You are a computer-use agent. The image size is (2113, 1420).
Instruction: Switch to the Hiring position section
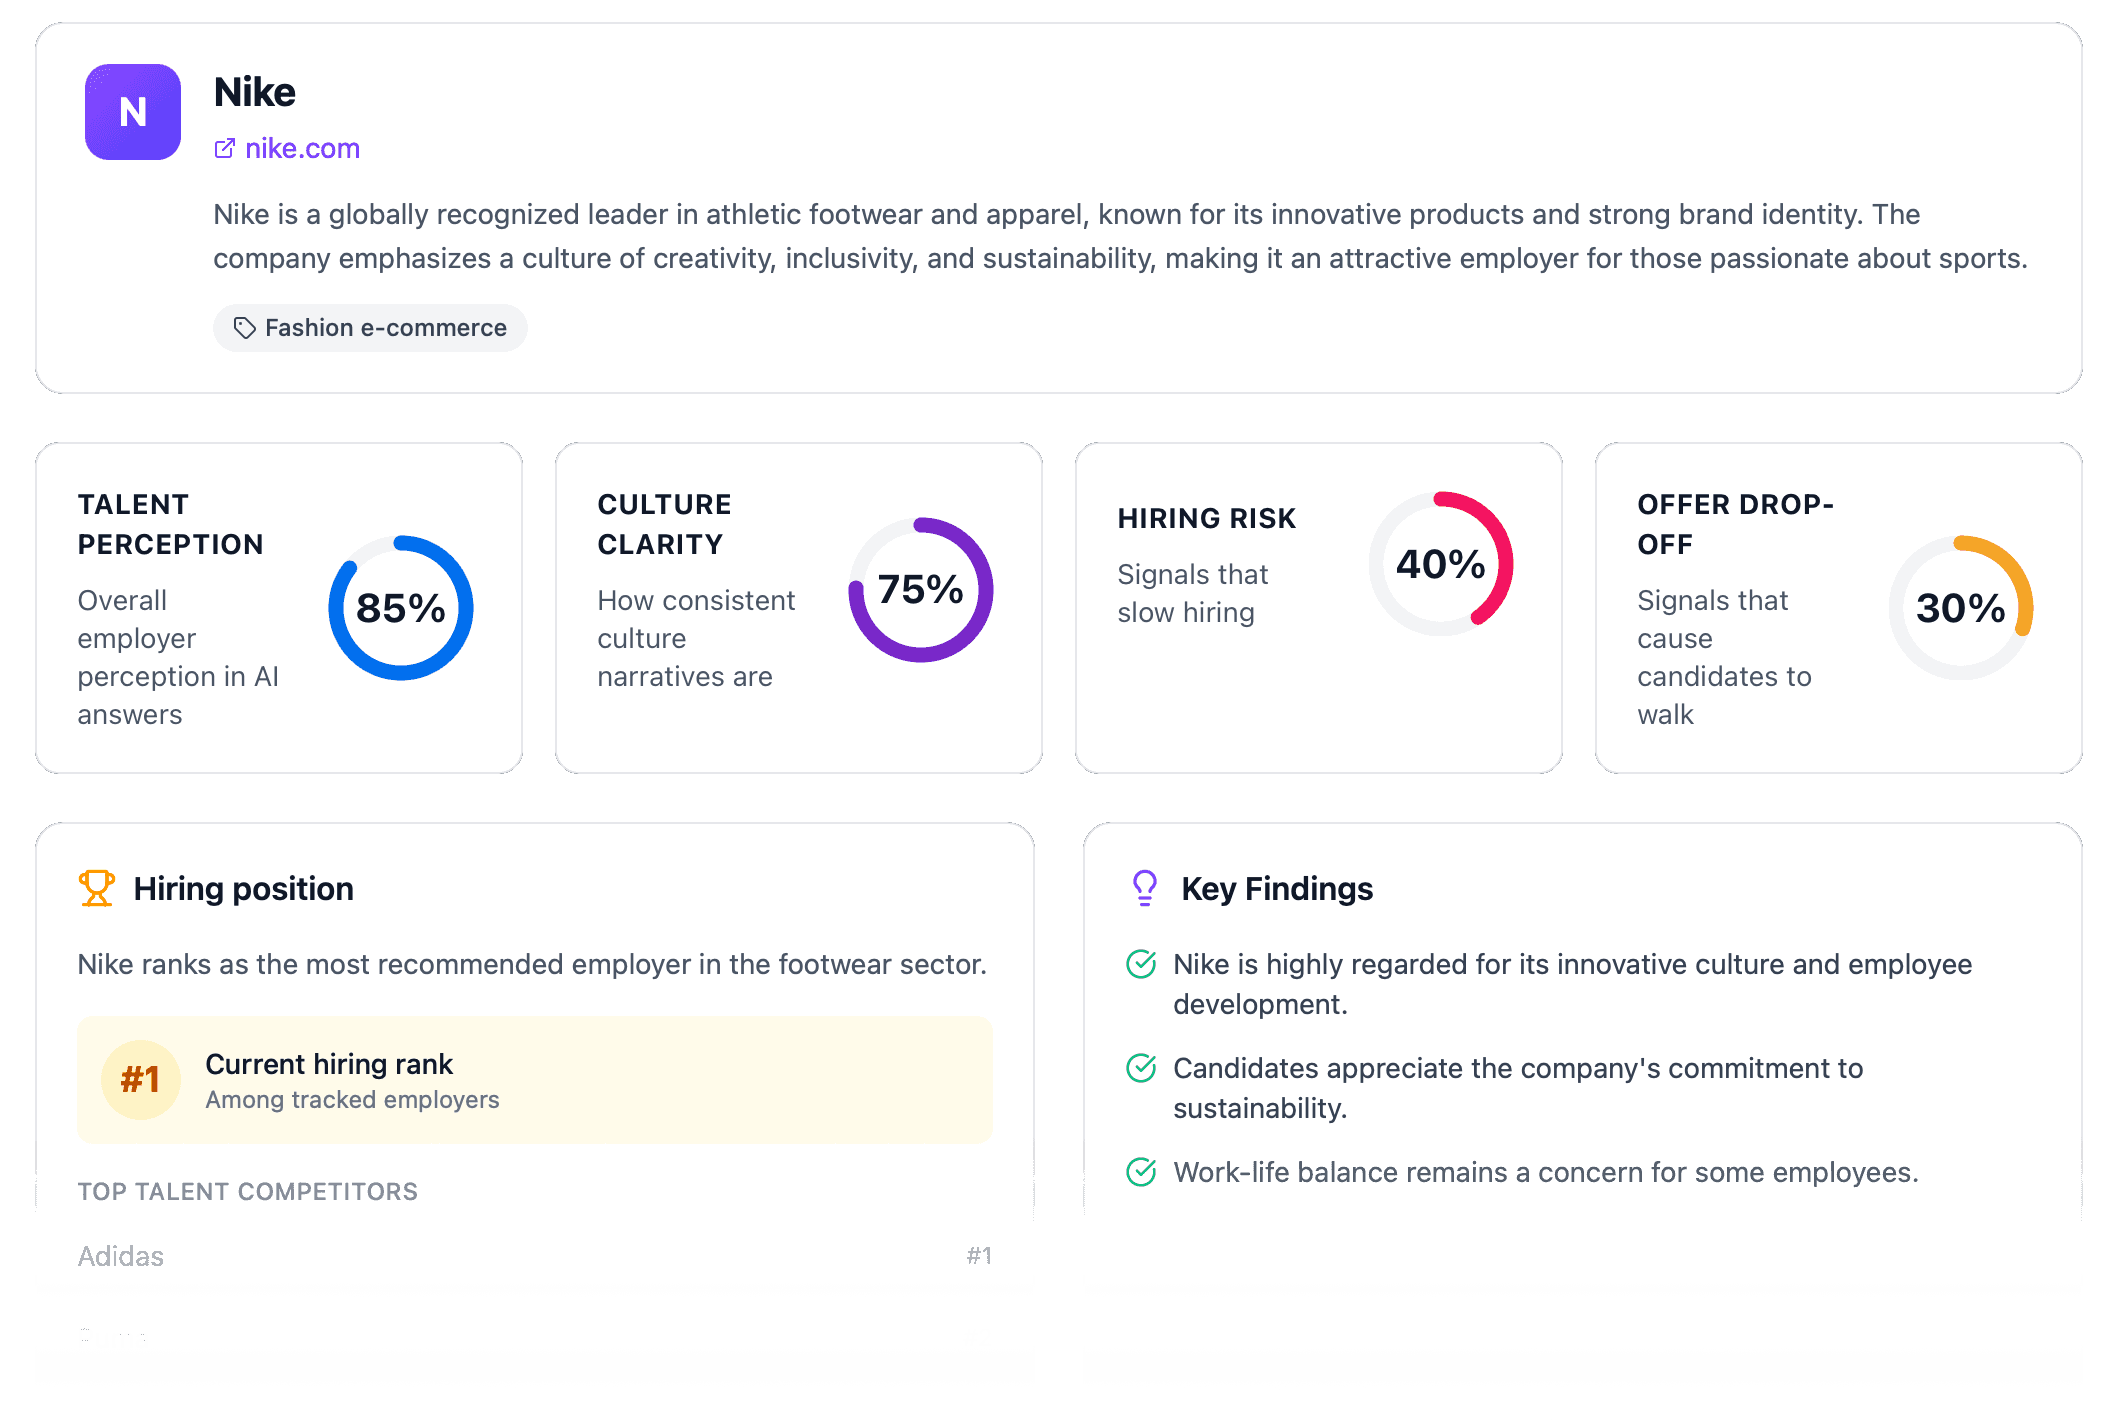coord(244,888)
